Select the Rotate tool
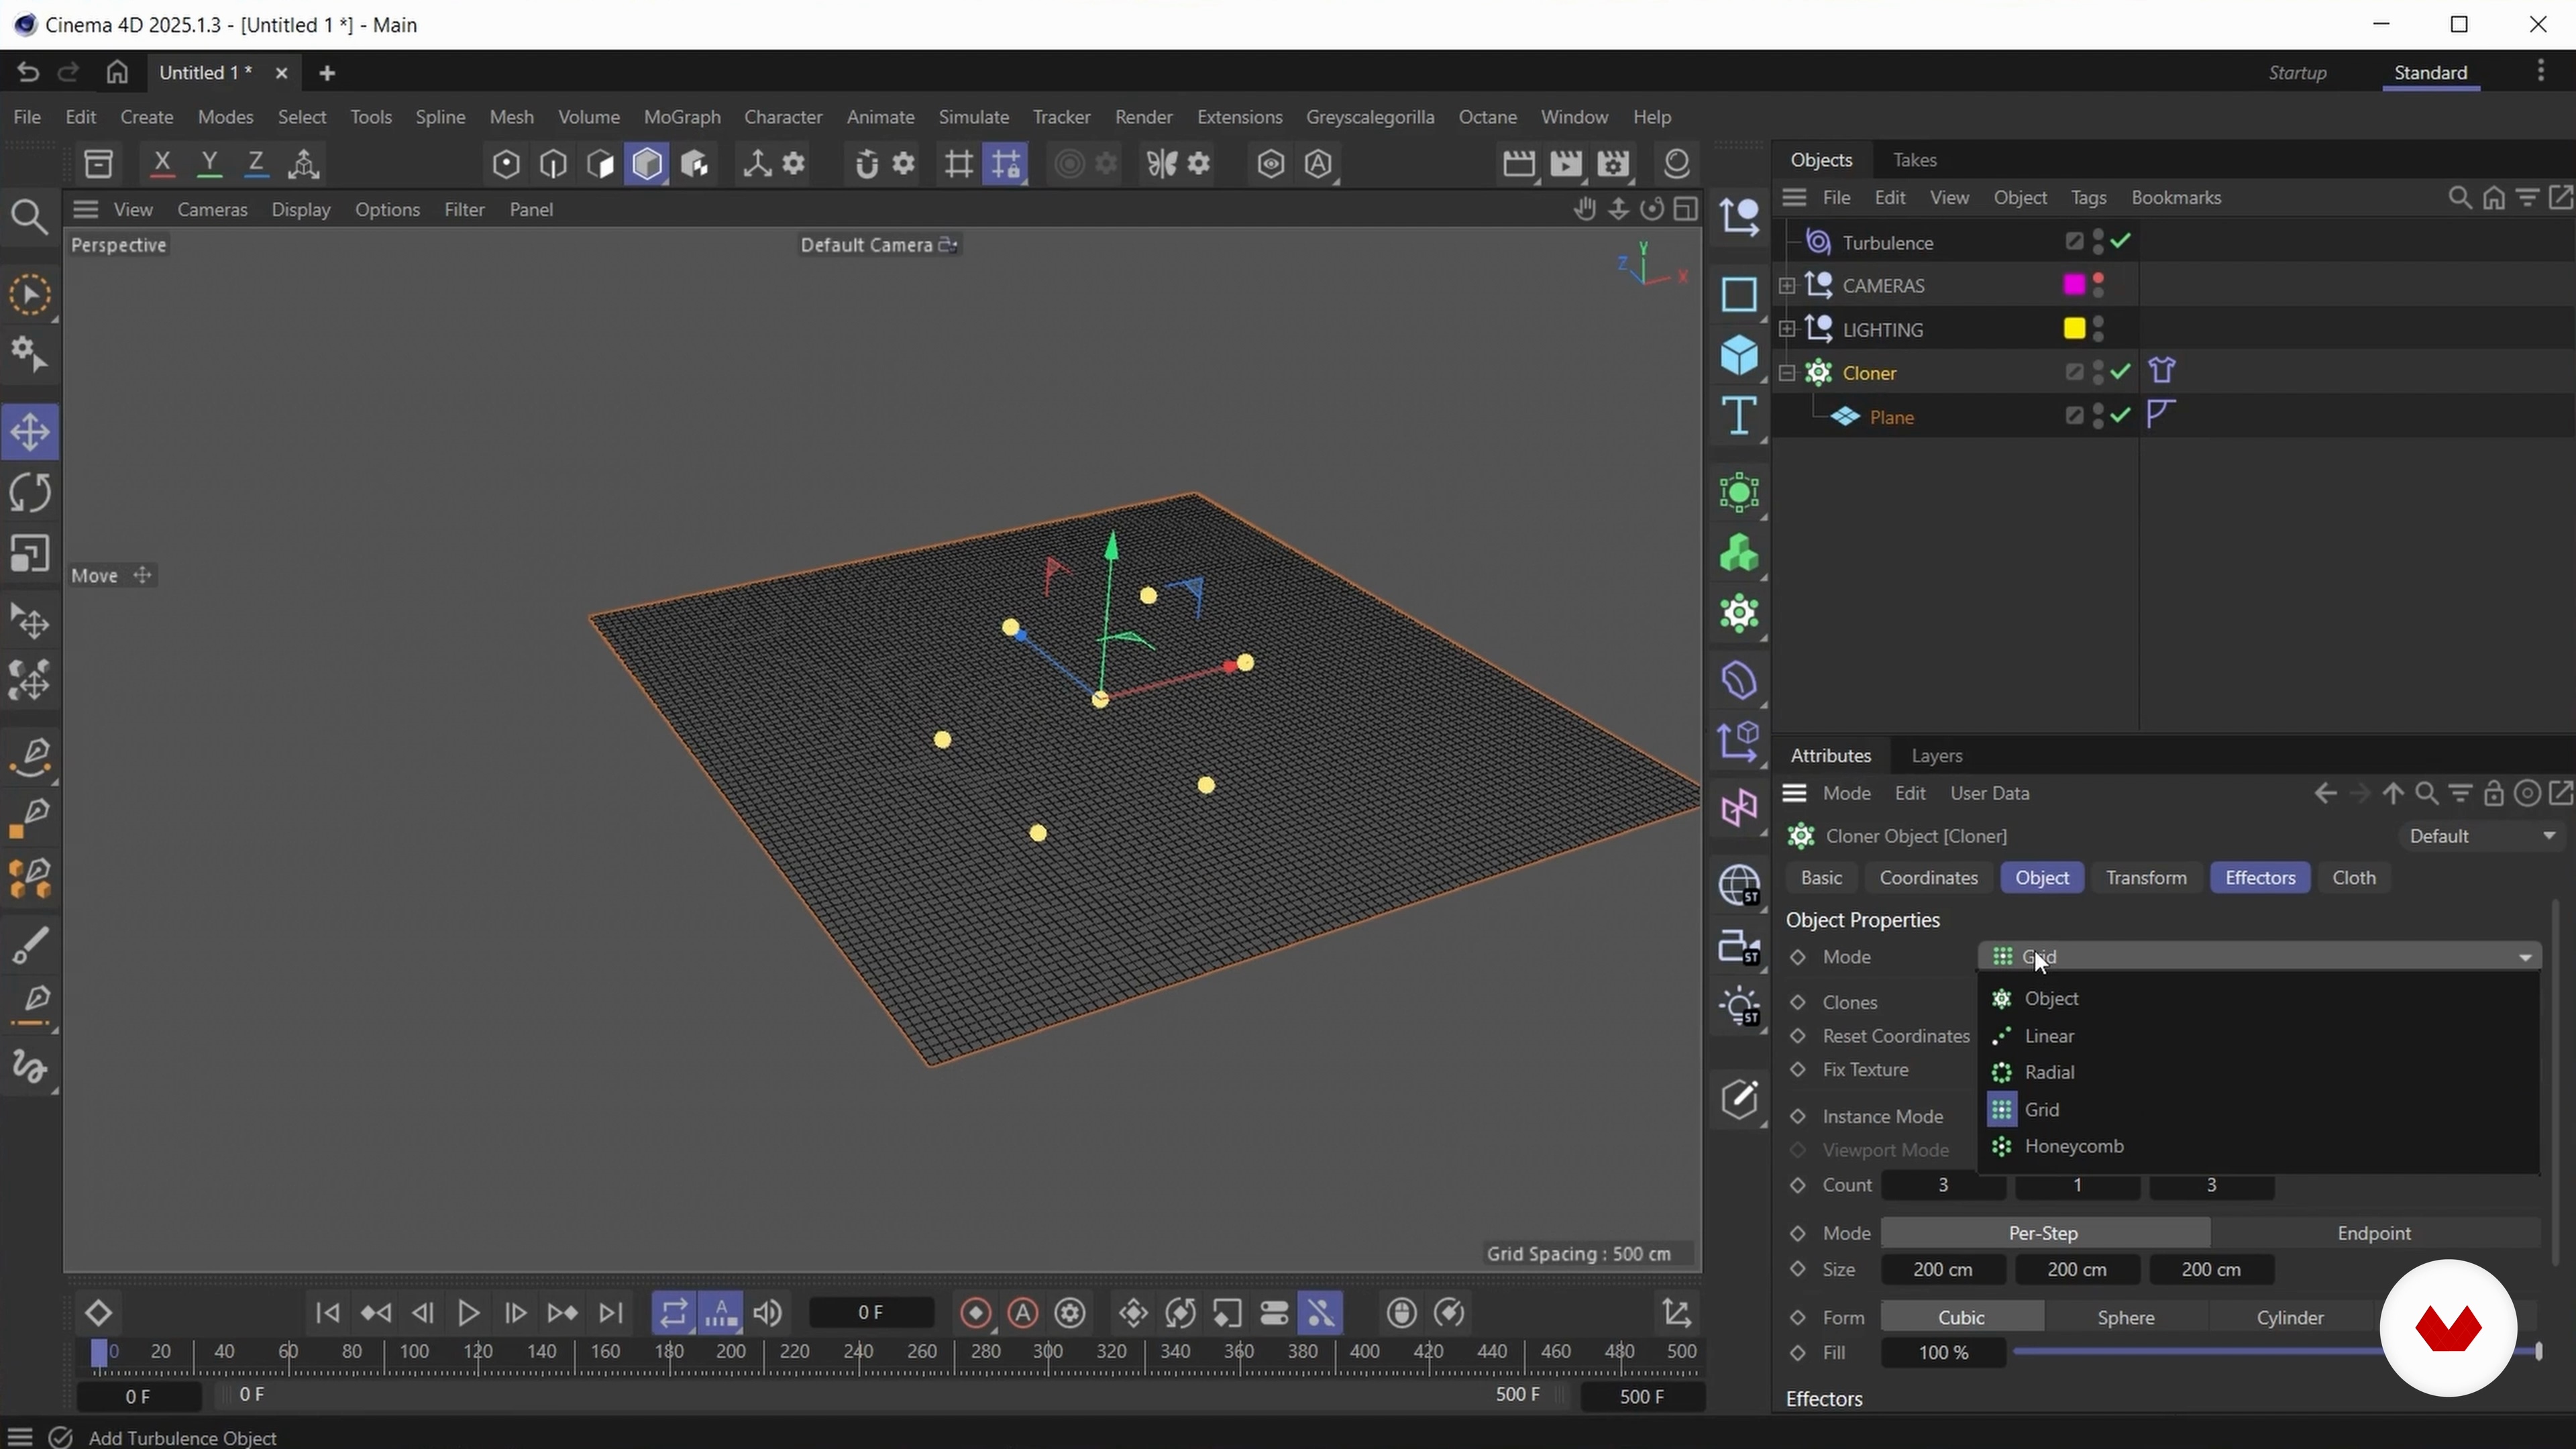The image size is (2576, 1449). 30,493
